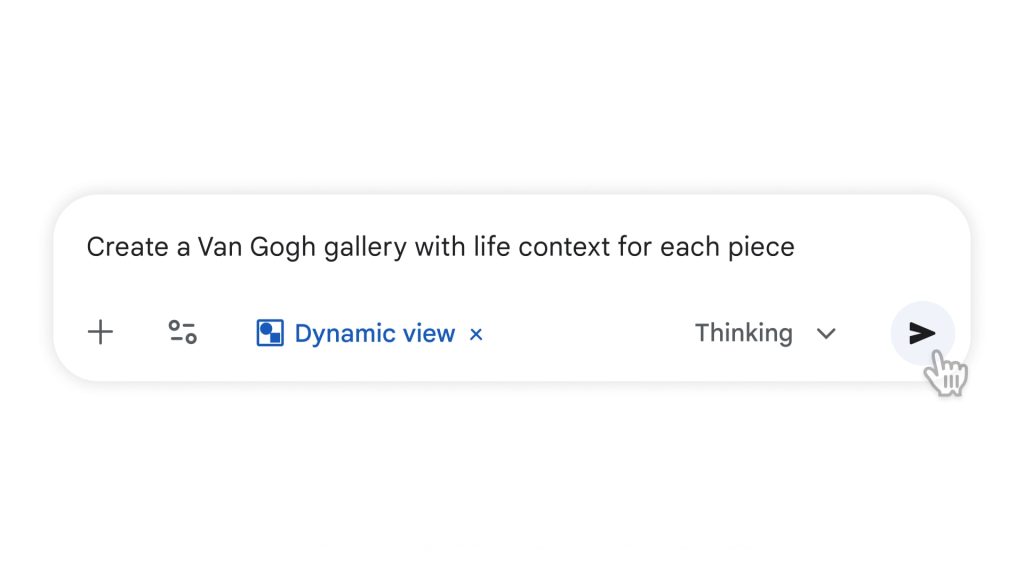Click the circular send button background
This screenshot has height=576, width=1024.
922,334
